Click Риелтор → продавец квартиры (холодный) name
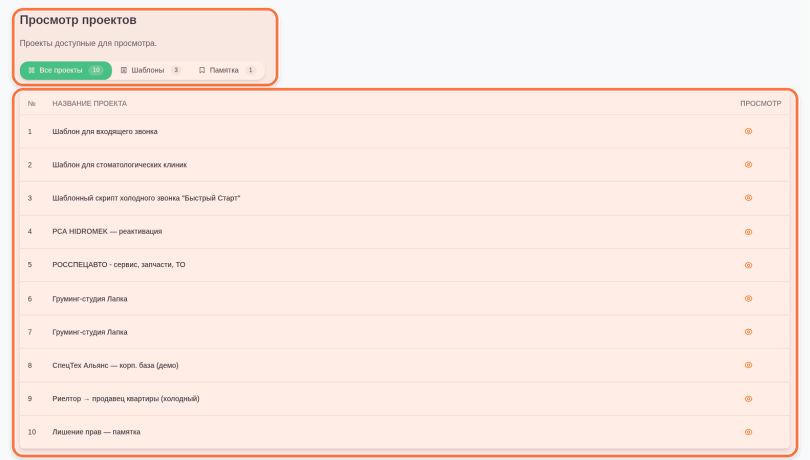Screen dimensions: 810x460 click(126, 398)
